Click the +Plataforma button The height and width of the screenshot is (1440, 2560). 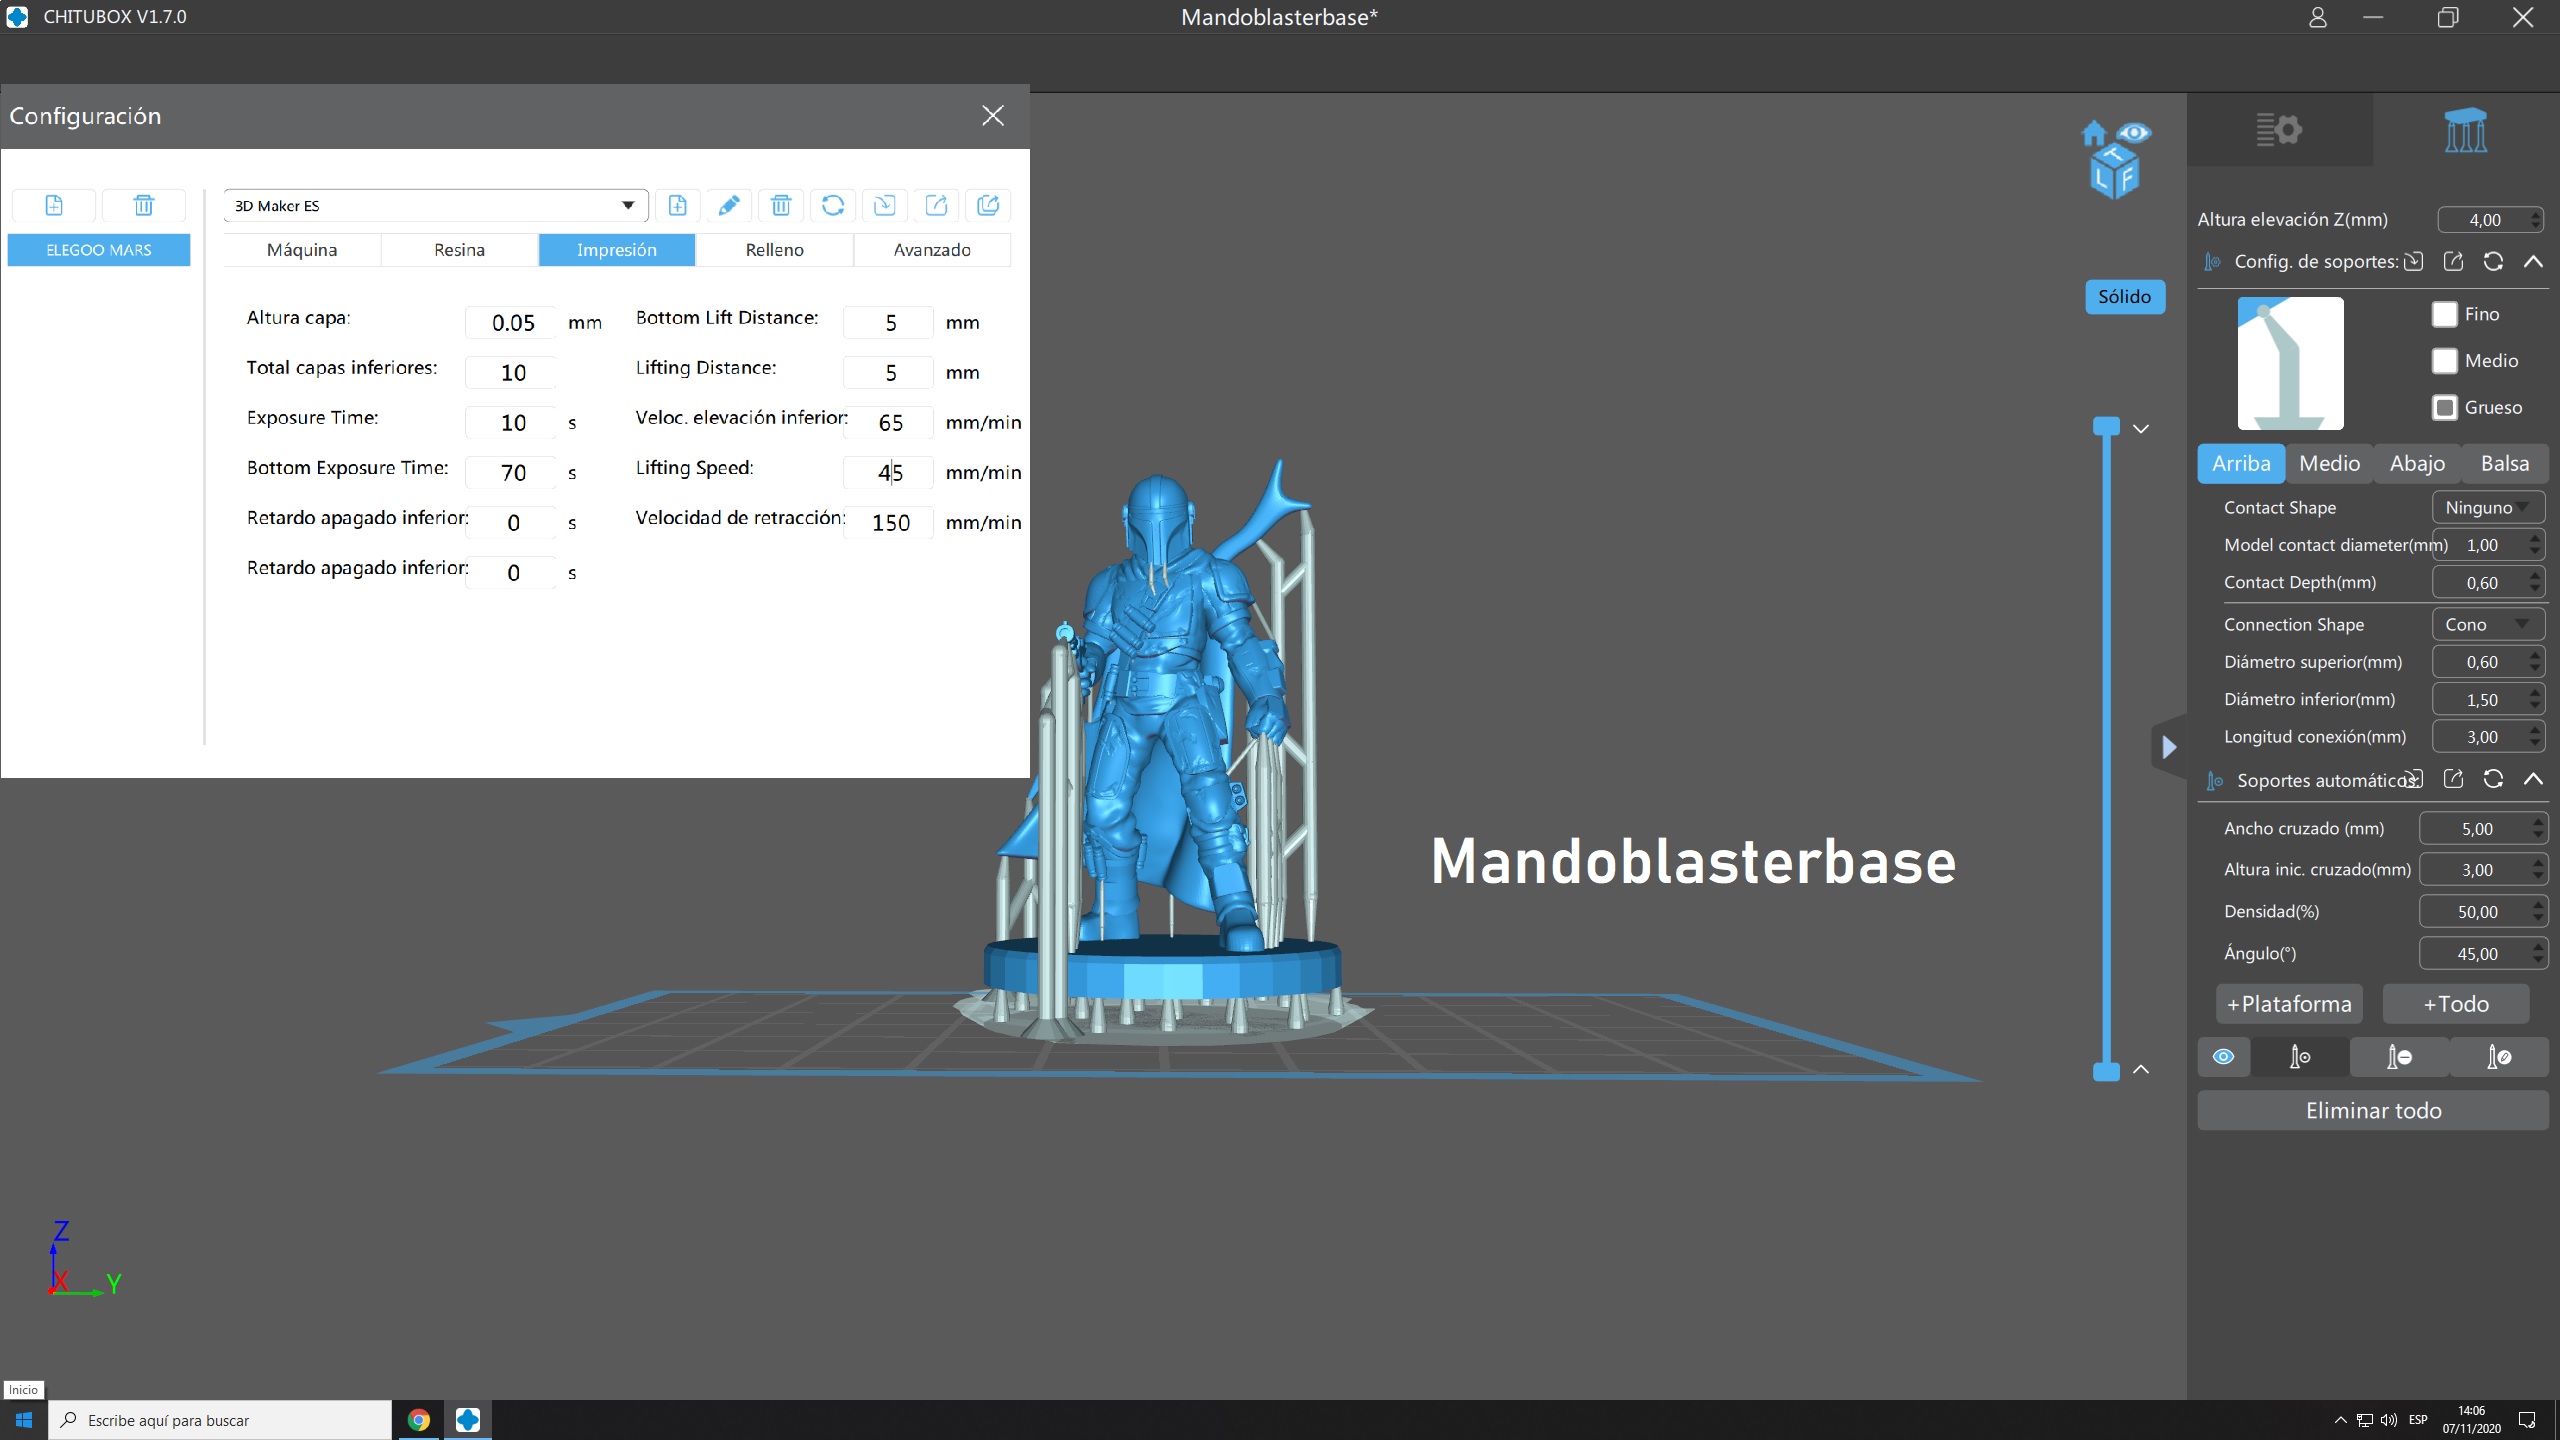(2289, 1004)
